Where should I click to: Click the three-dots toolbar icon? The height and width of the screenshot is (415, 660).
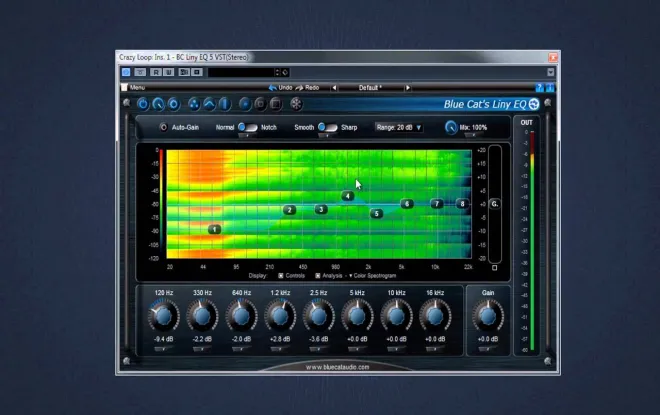pyautogui.click(x=194, y=104)
